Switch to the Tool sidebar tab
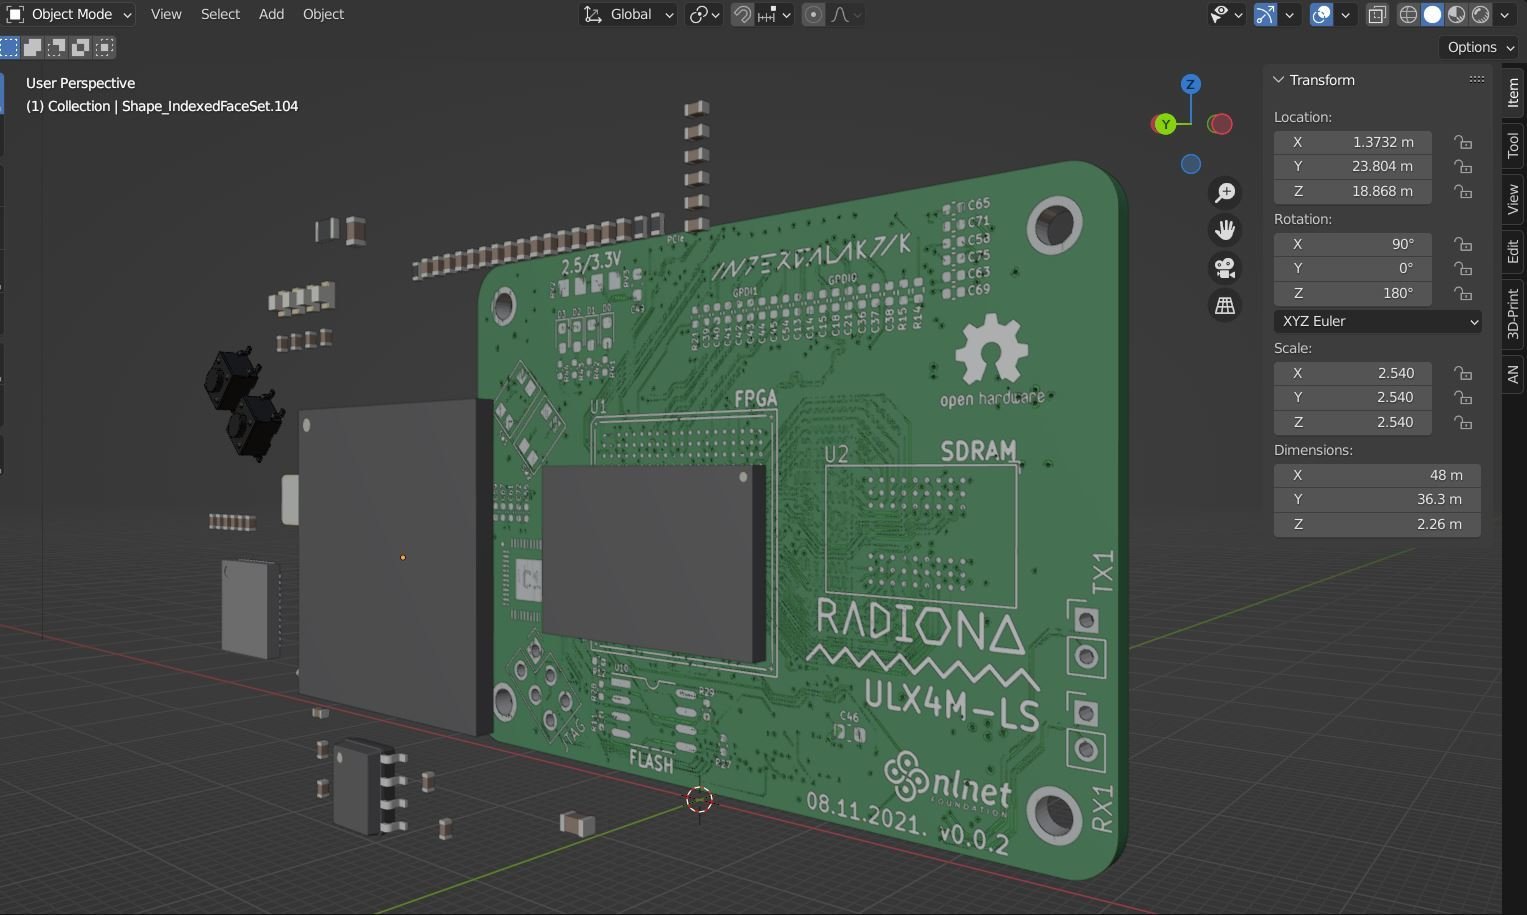This screenshot has height=915, width=1527. click(1513, 146)
